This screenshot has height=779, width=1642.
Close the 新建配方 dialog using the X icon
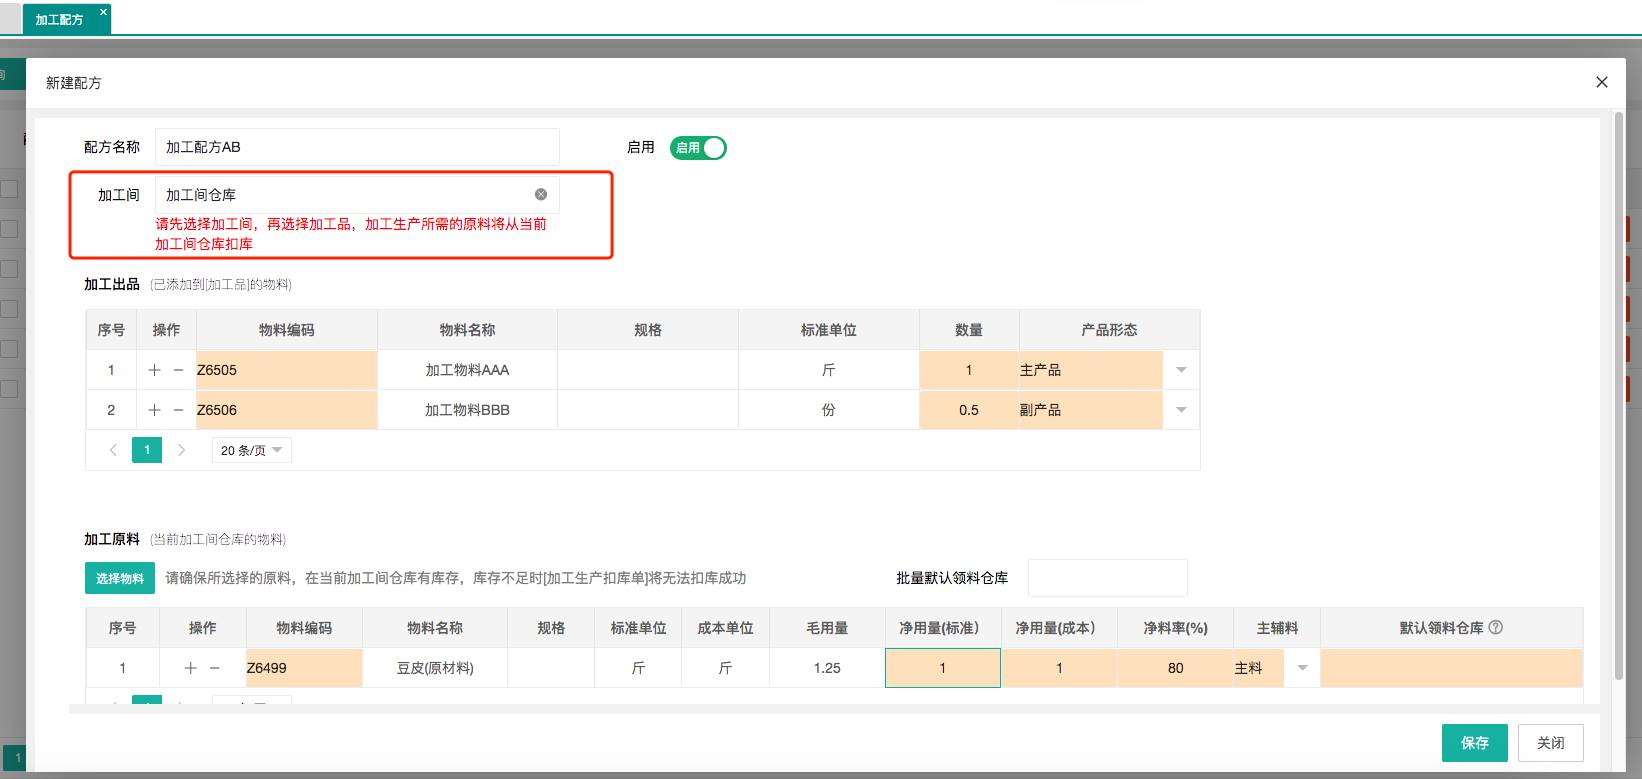pyautogui.click(x=1602, y=82)
